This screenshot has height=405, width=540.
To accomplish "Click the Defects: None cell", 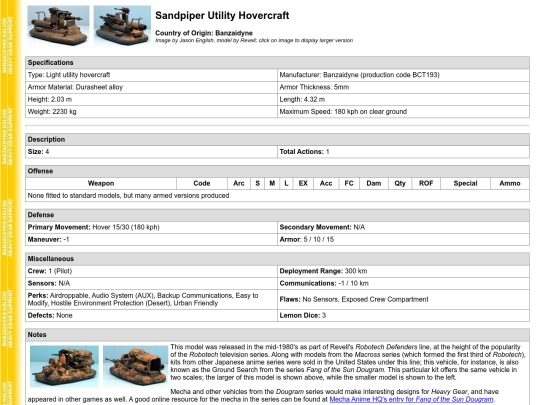I will pos(151,315).
